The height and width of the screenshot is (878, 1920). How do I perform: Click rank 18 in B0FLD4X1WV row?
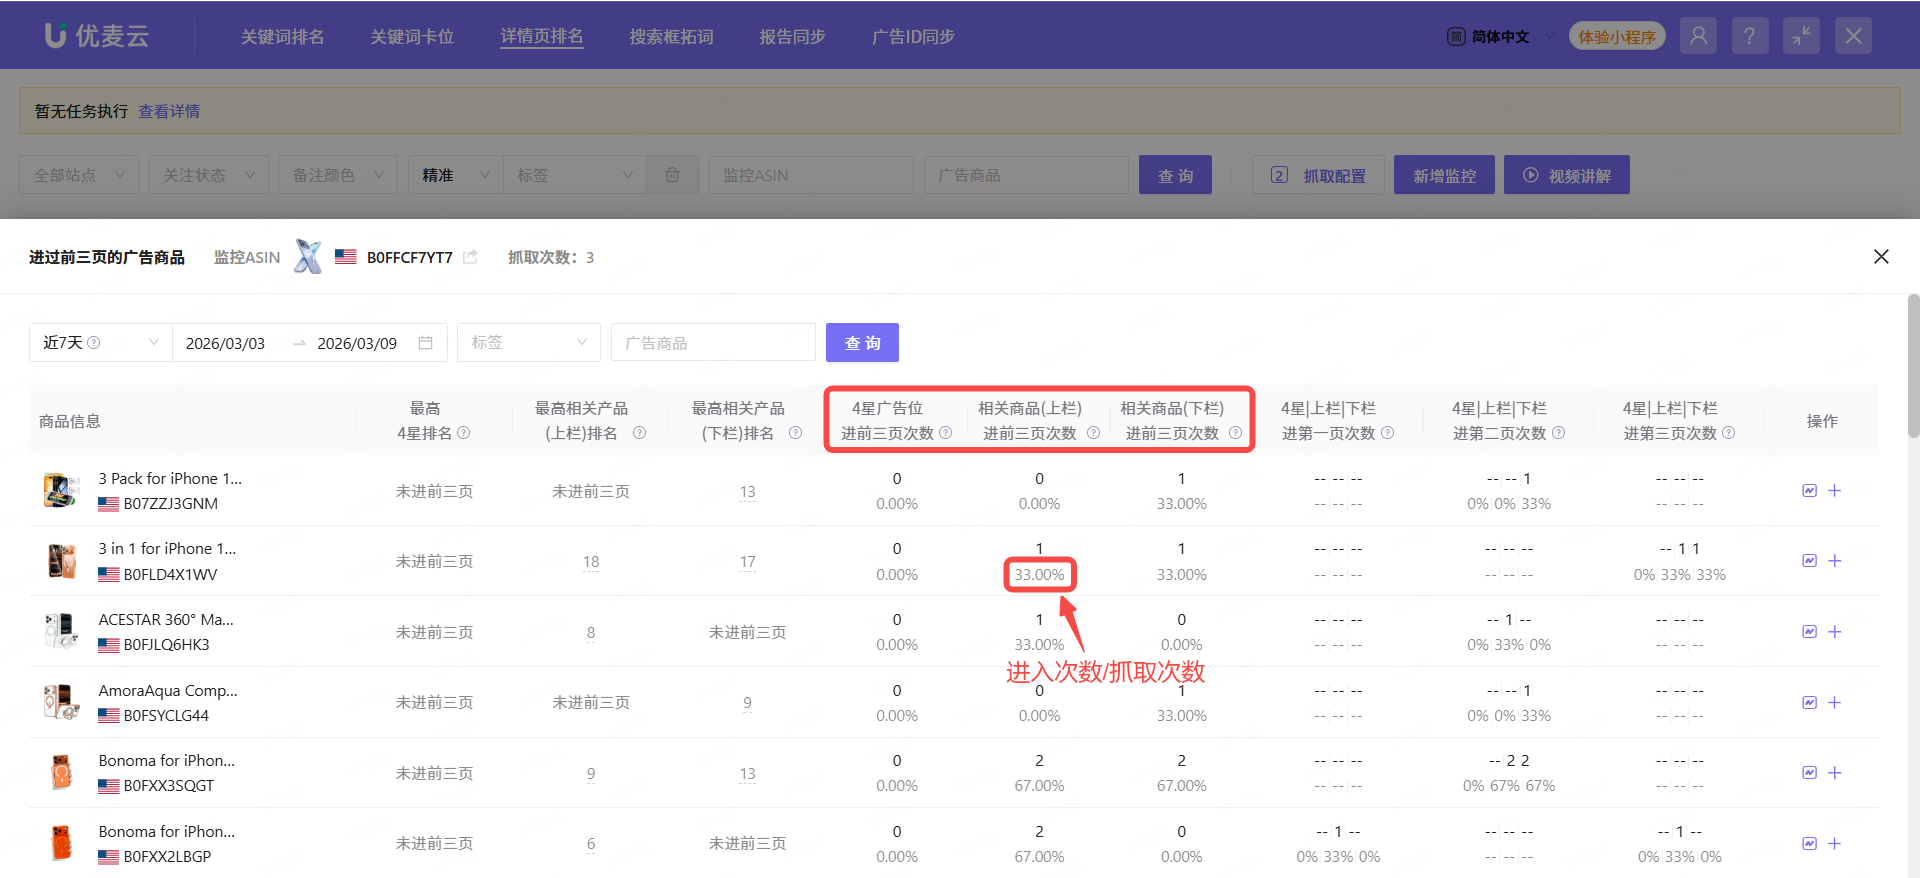591,562
